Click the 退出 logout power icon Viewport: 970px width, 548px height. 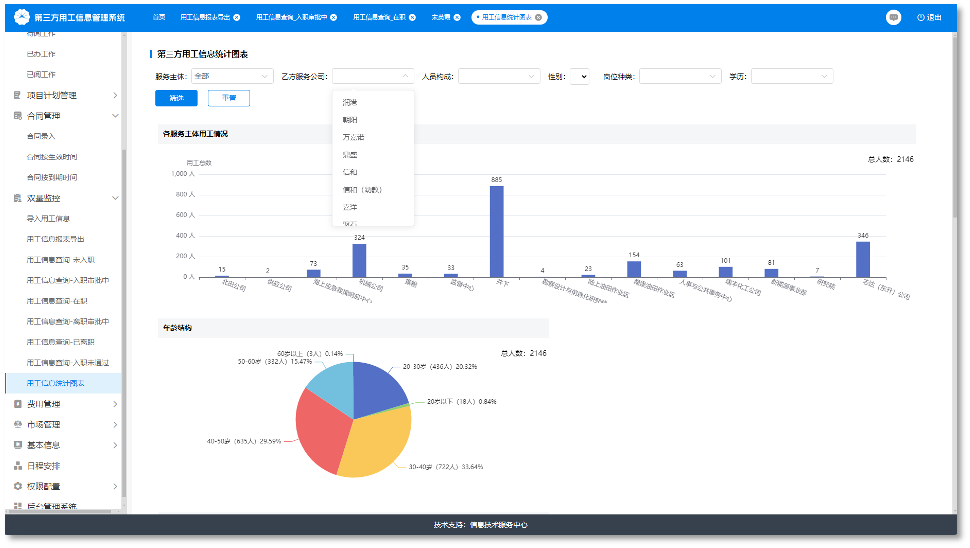[x=921, y=18]
